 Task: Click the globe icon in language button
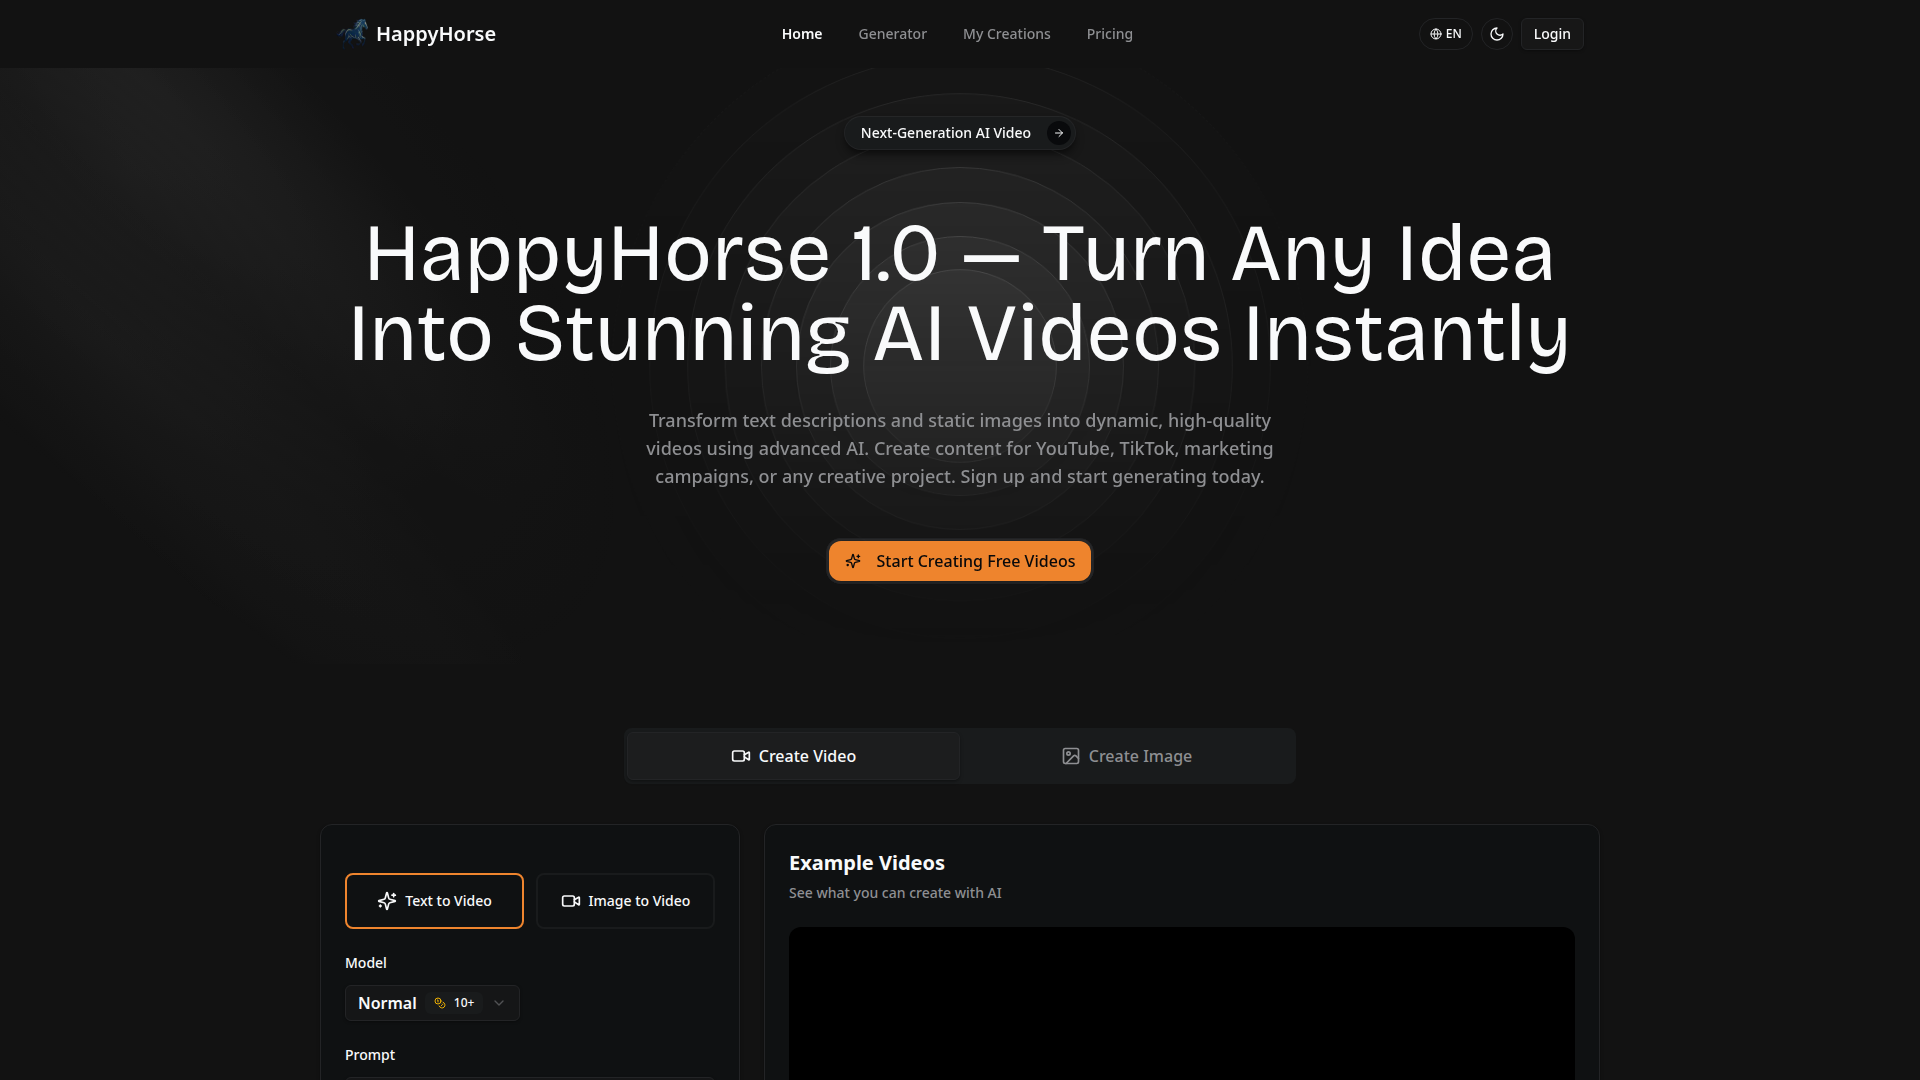(1436, 34)
